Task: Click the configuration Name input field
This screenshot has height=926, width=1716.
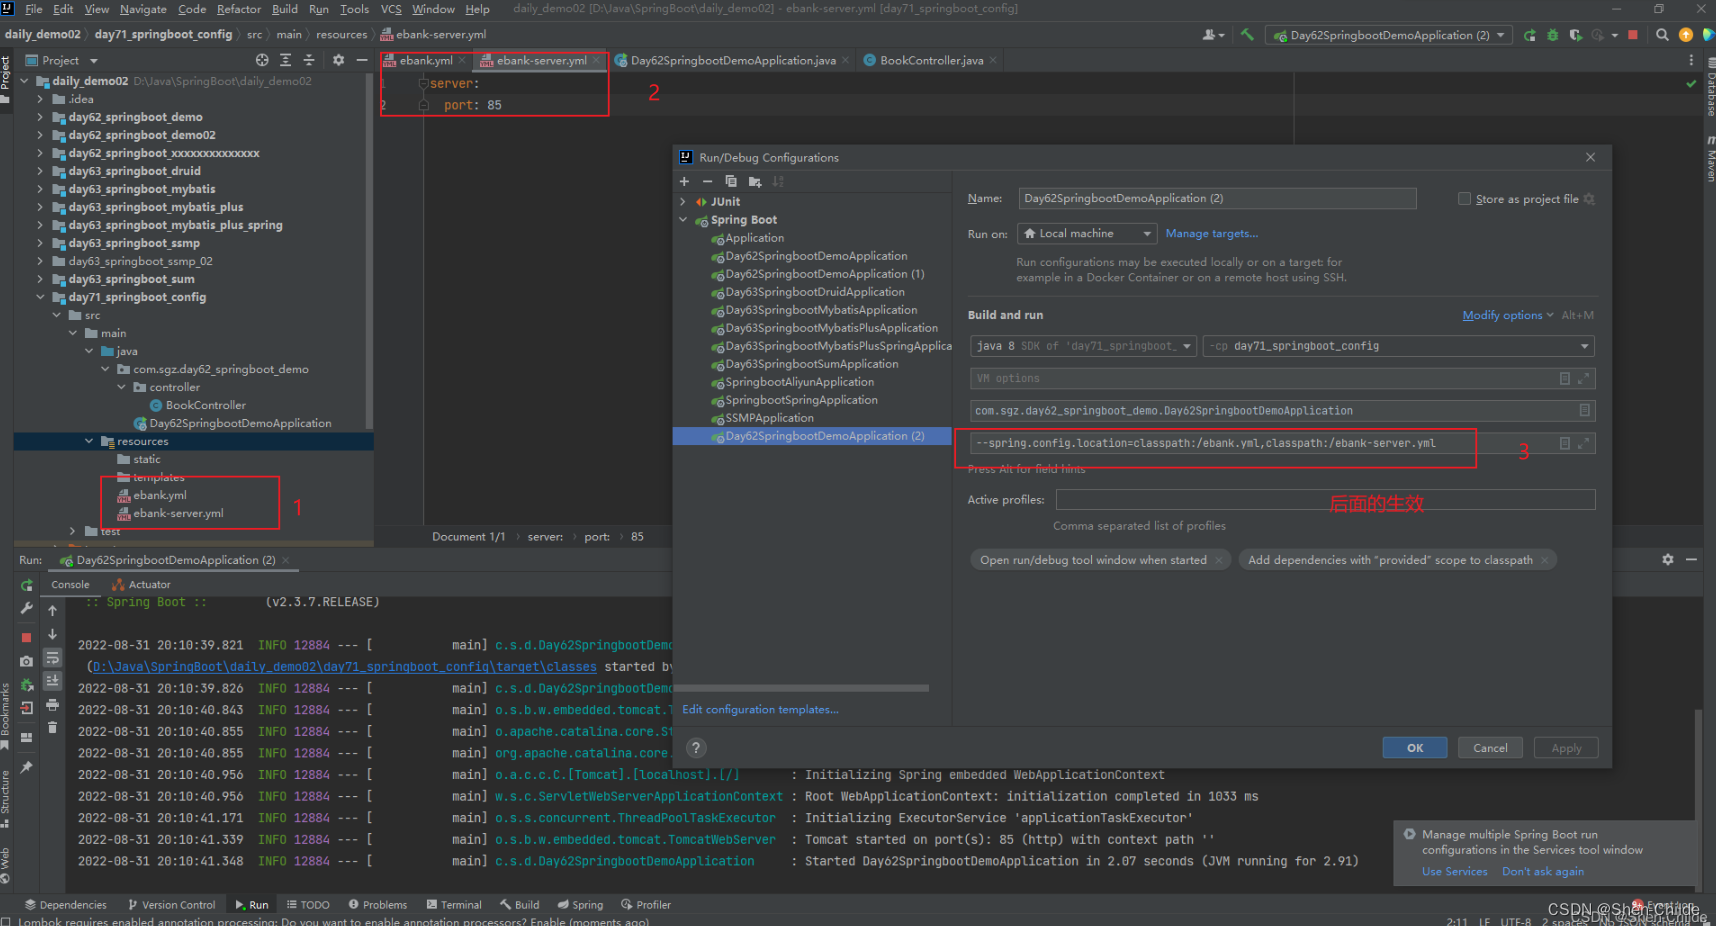Action: (1217, 199)
